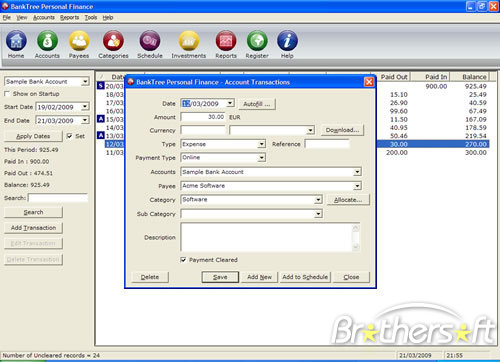Screen dimensions: 500x362
Task: Open the Home toolbar icon
Action: pyautogui.click(x=16, y=44)
